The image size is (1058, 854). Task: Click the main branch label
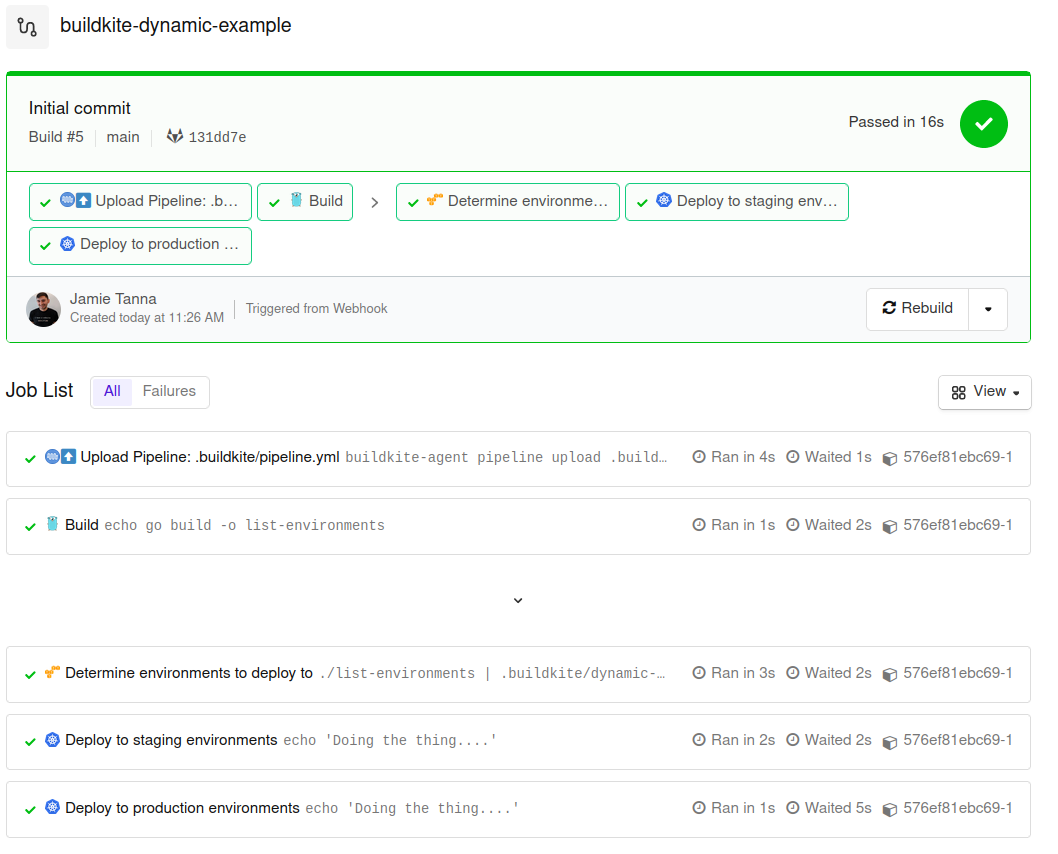coord(123,137)
